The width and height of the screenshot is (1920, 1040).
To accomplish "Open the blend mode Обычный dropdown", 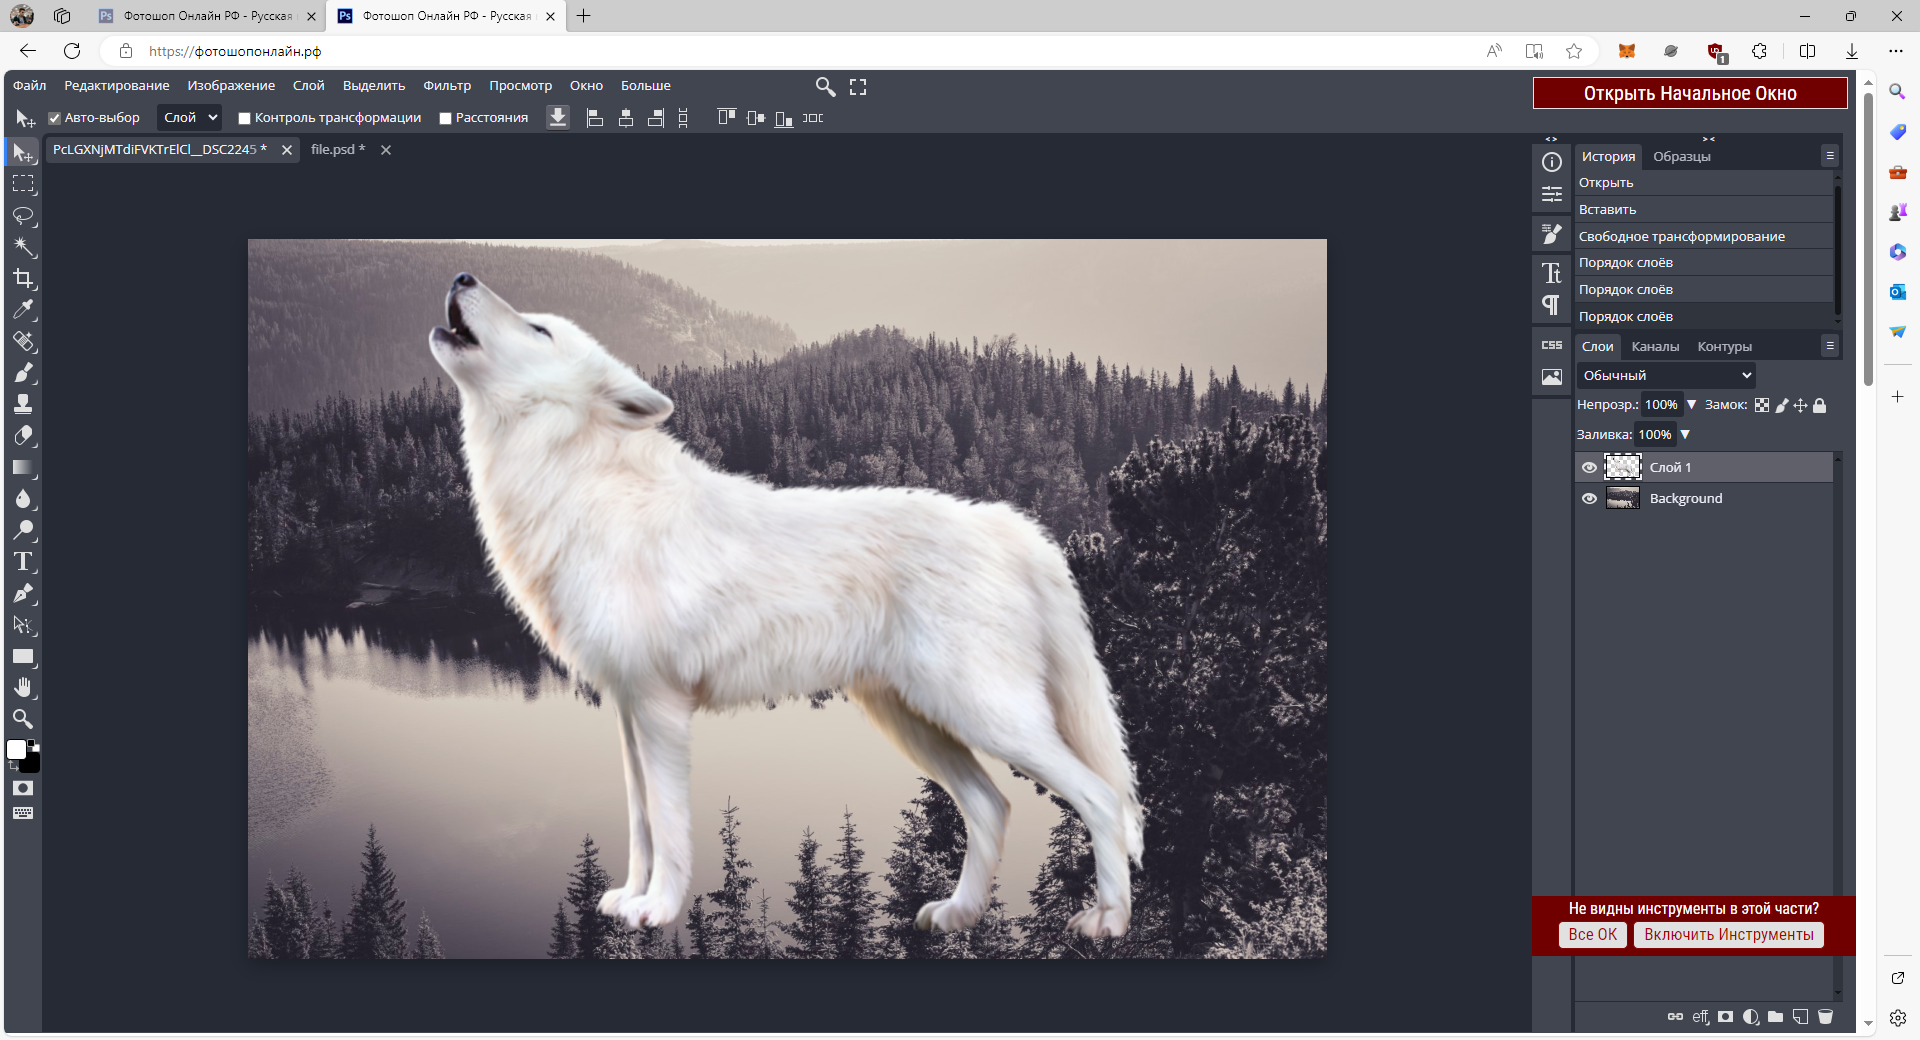I will pos(1666,376).
